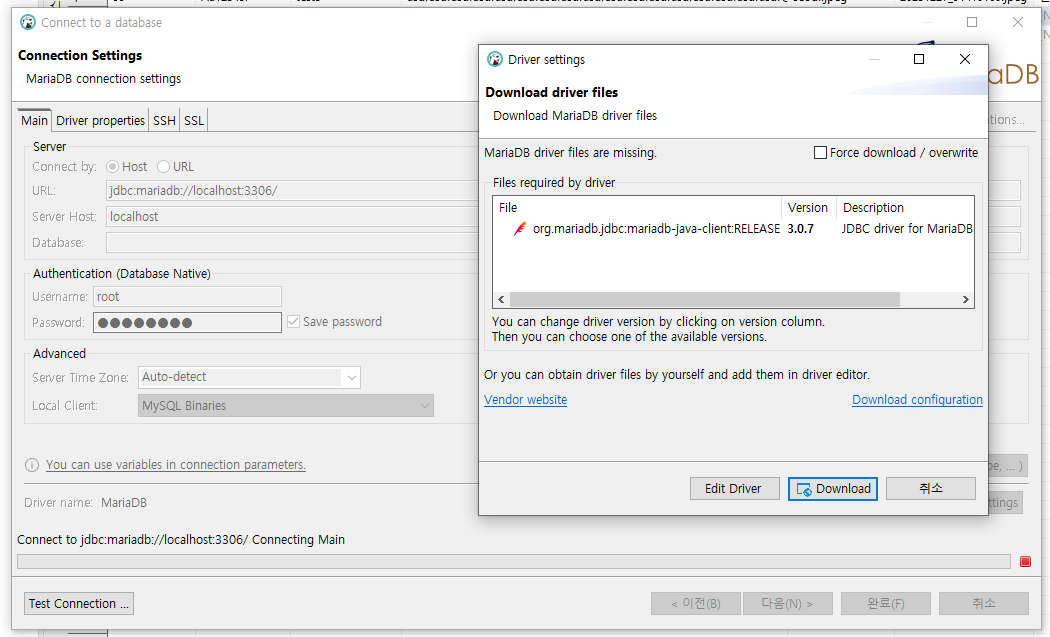Open the Driver properties tab
This screenshot has height=637, width=1050.
pyautogui.click(x=100, y=121)
